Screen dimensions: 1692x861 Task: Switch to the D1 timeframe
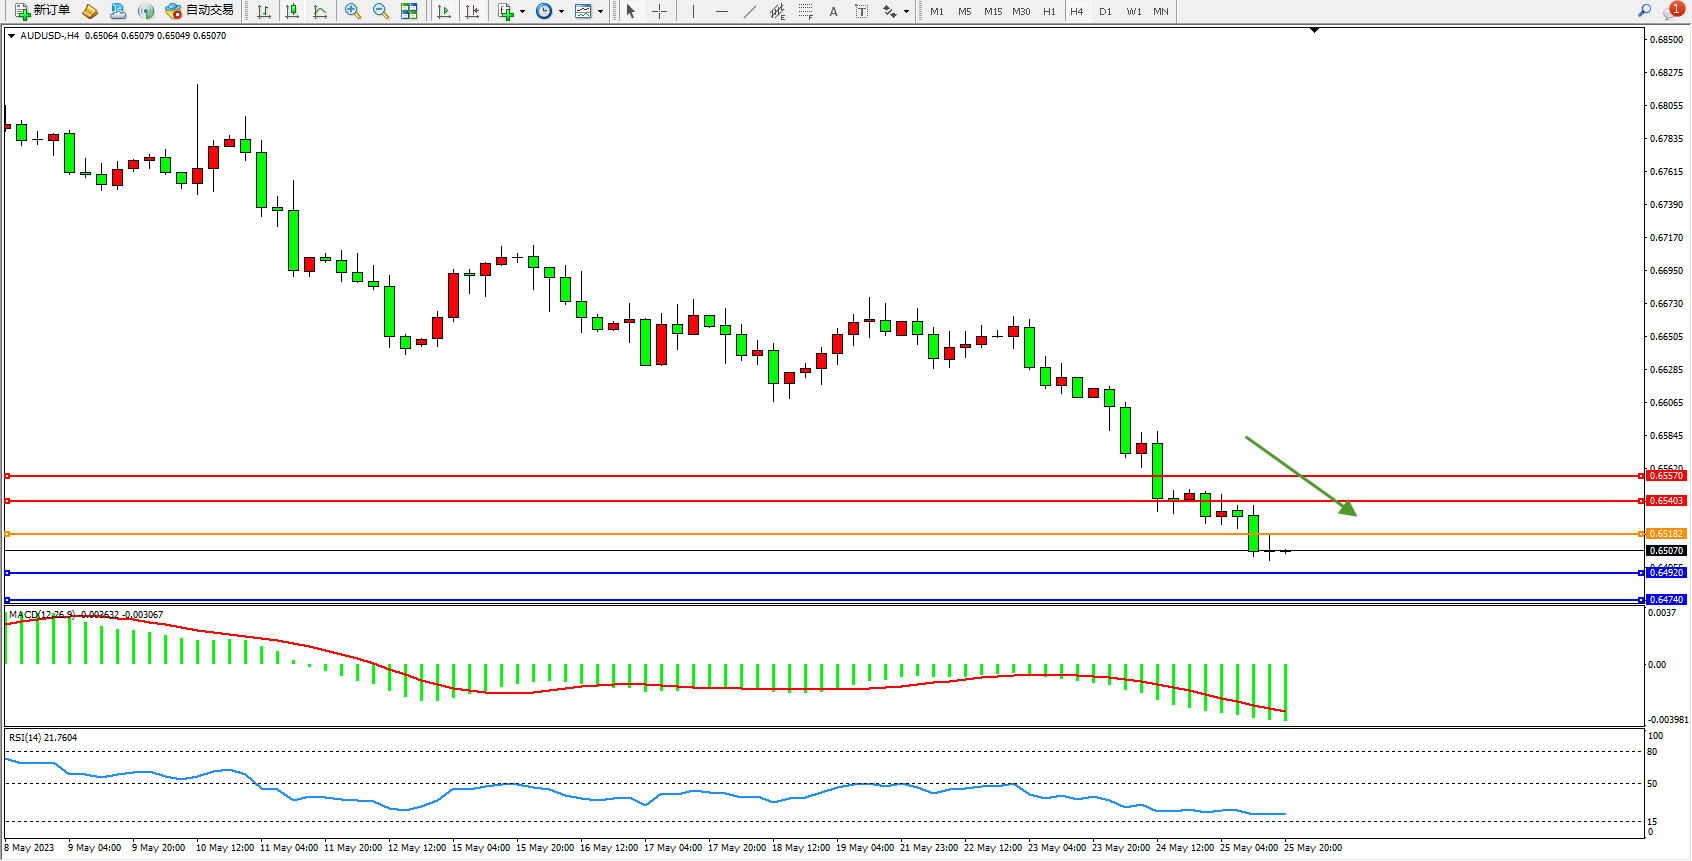[1105, 11]
